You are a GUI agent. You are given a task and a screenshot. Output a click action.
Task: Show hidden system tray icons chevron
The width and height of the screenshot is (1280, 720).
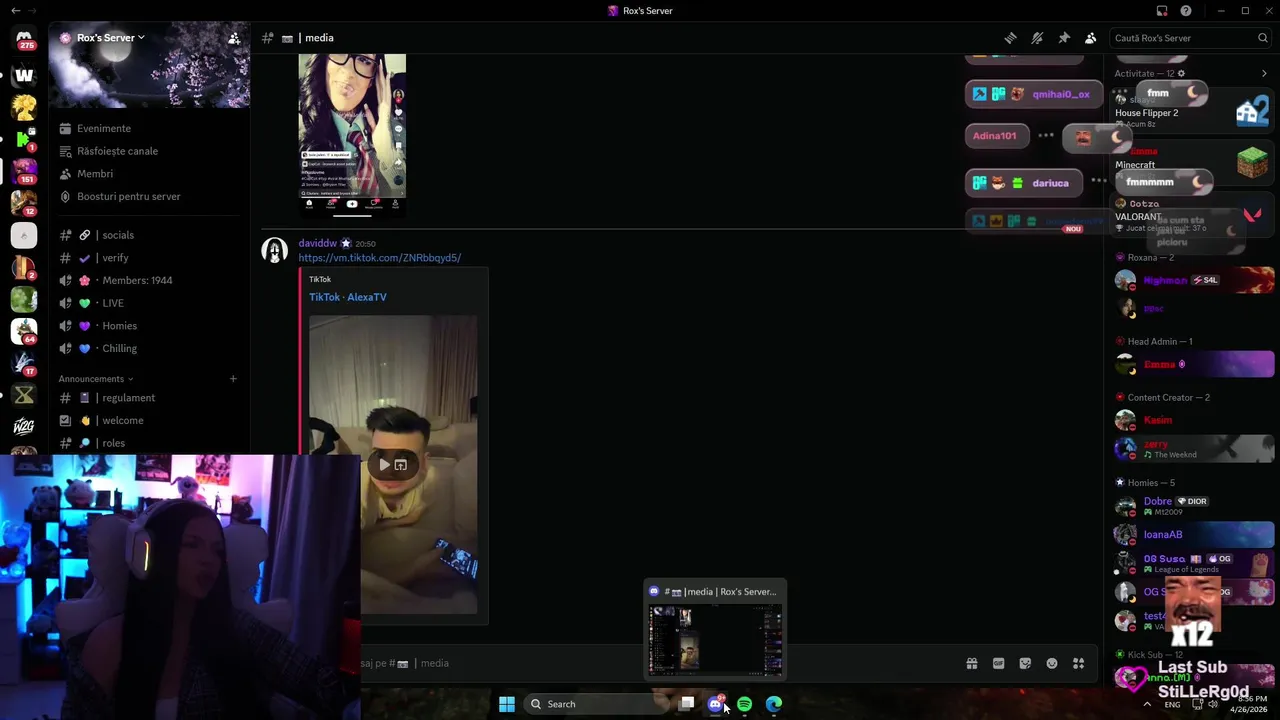[x=1147, y=704]
